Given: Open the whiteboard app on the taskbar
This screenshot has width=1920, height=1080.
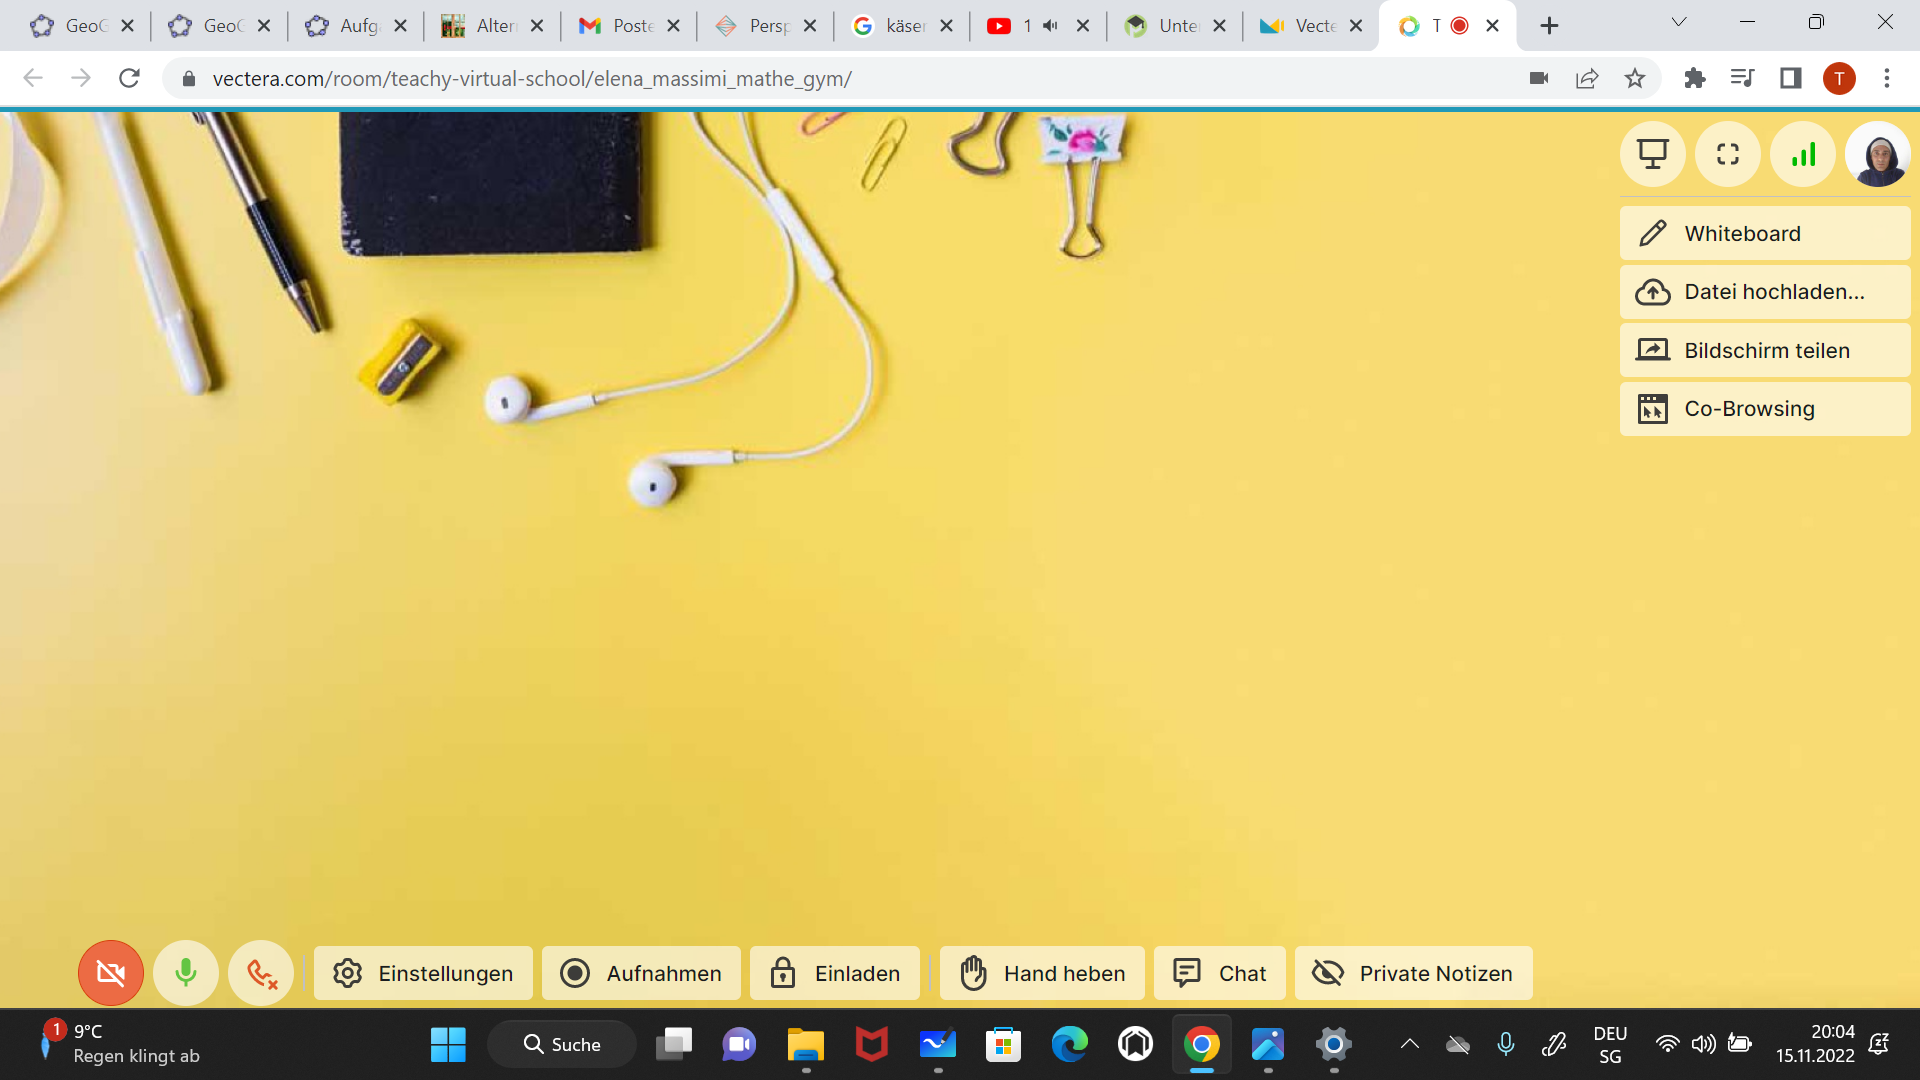Looking at the screenshot, I should pos(938,1045).
